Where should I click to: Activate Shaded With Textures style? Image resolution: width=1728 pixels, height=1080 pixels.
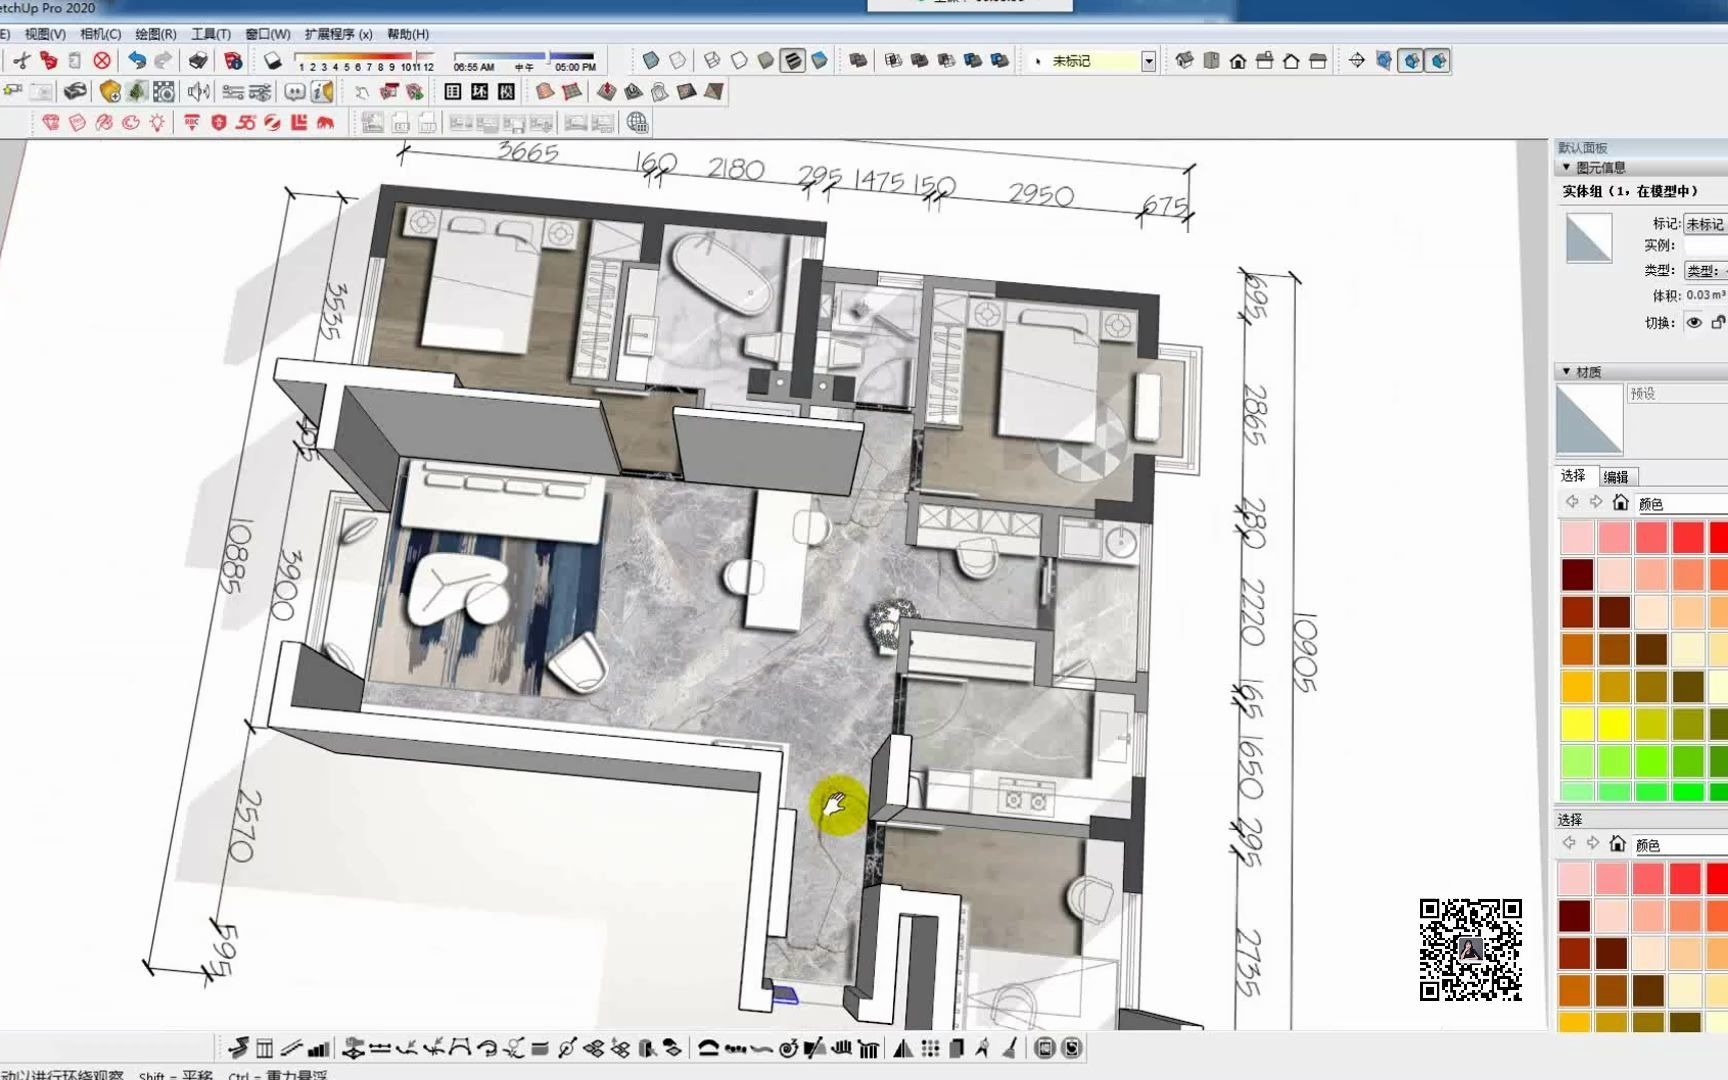coord(792,61)
